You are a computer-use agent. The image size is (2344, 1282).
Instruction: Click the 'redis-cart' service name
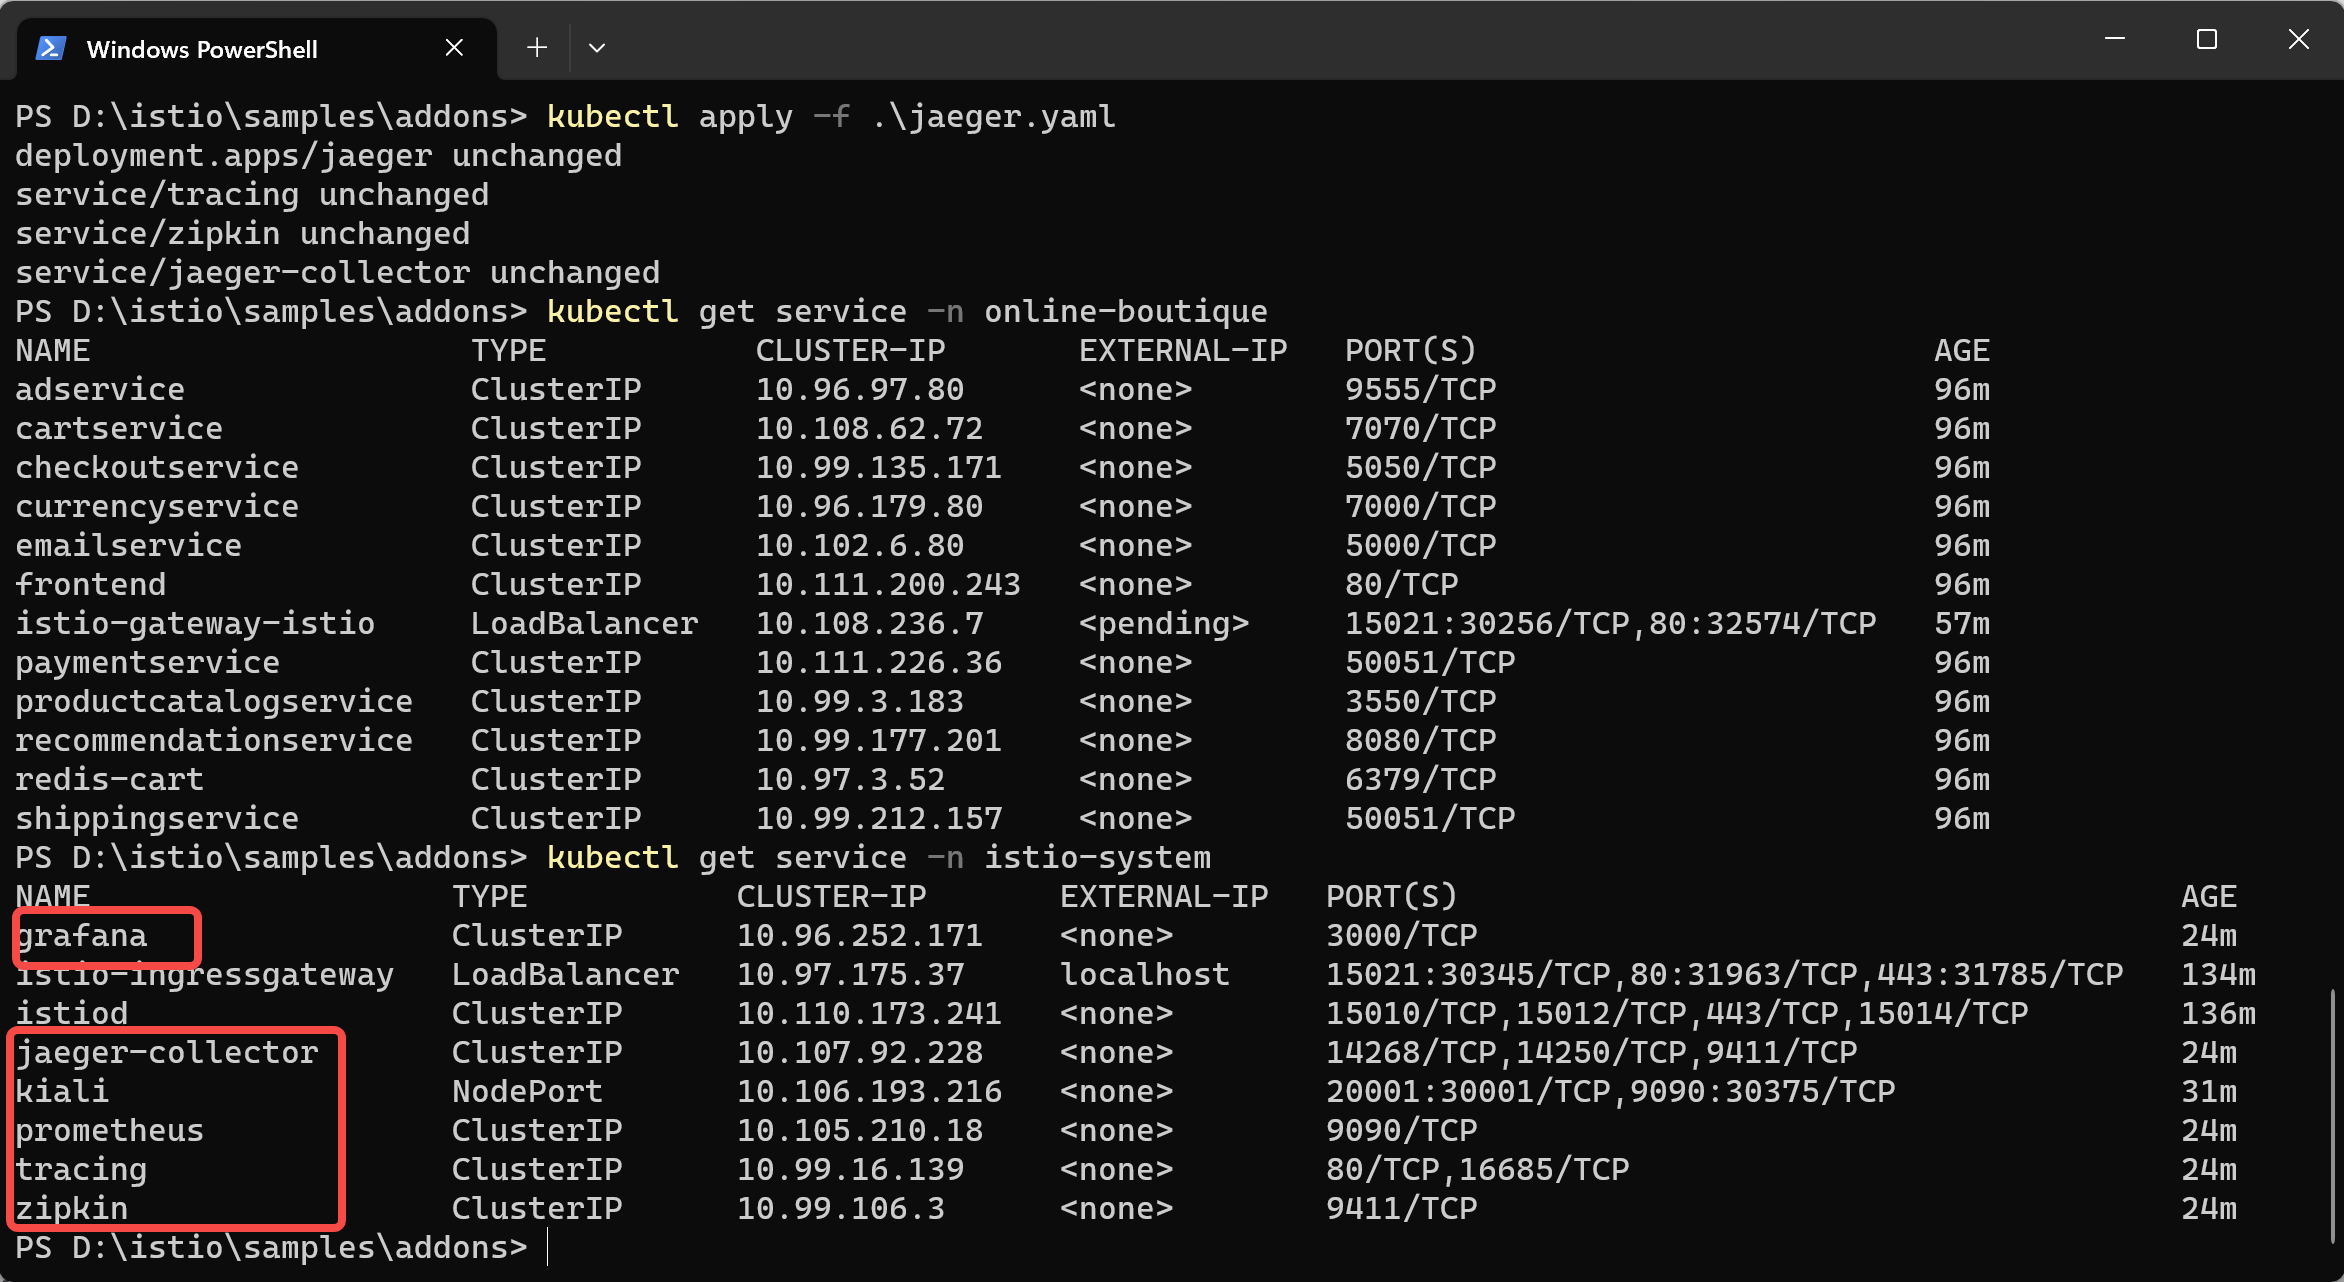(x=109, y=780)
